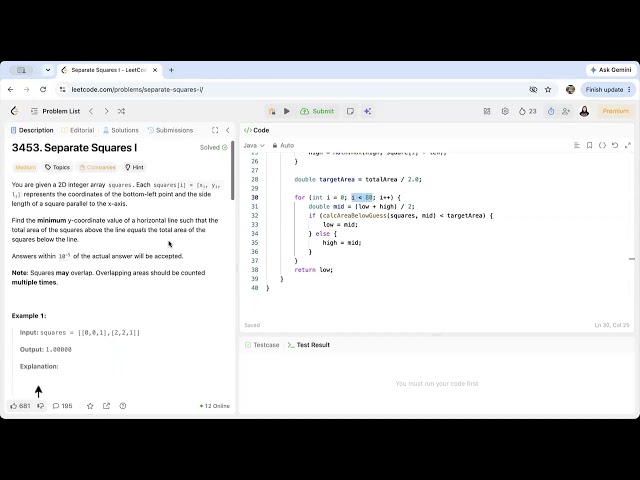Click the LeetCode logo icon
This screenshot has width=640, height=480.
15,111
